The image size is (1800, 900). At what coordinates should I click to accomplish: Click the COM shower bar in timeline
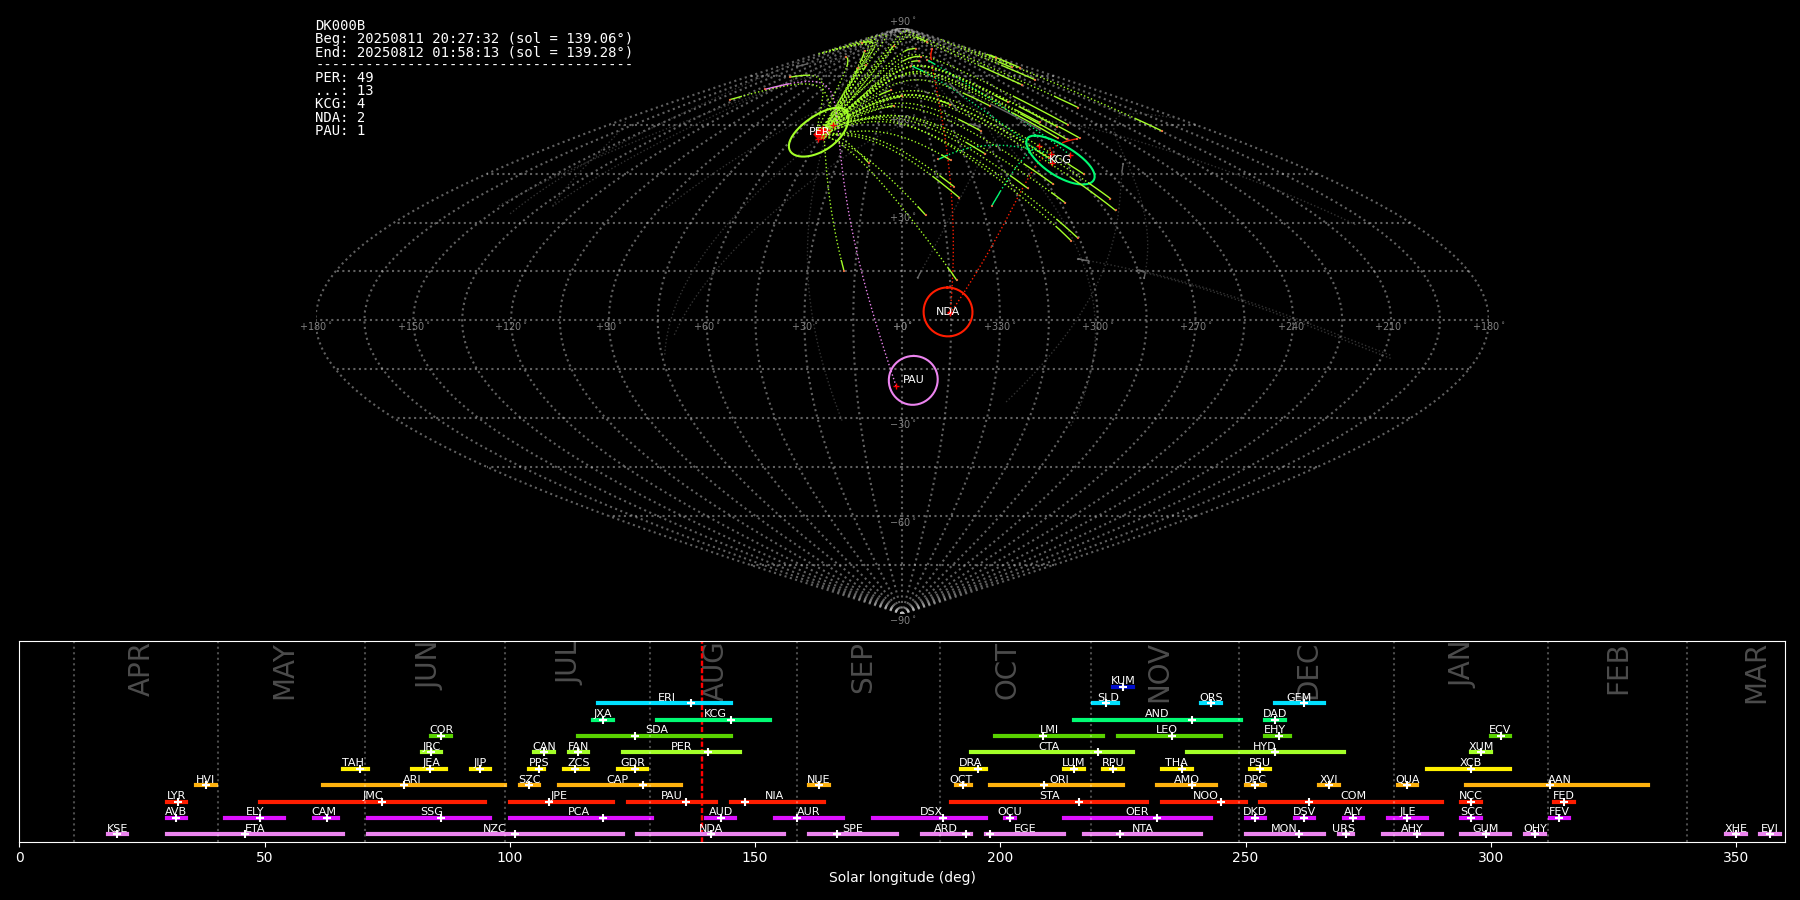[x=1352, y=802]
